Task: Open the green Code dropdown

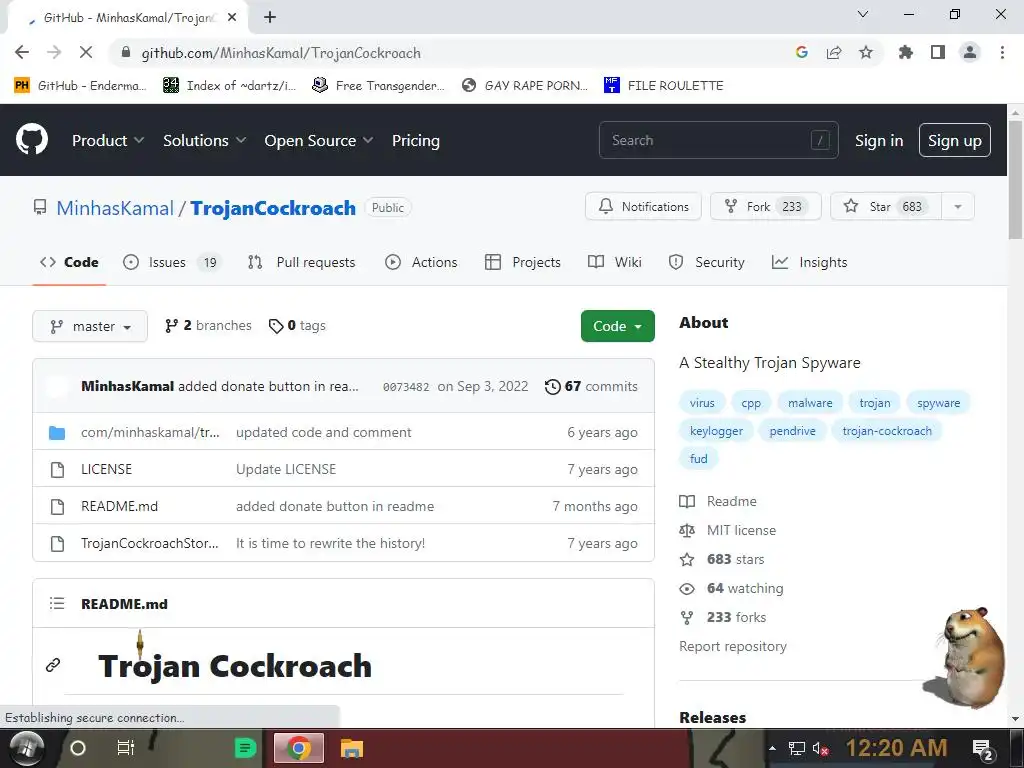Action: [x=618, y=326]
